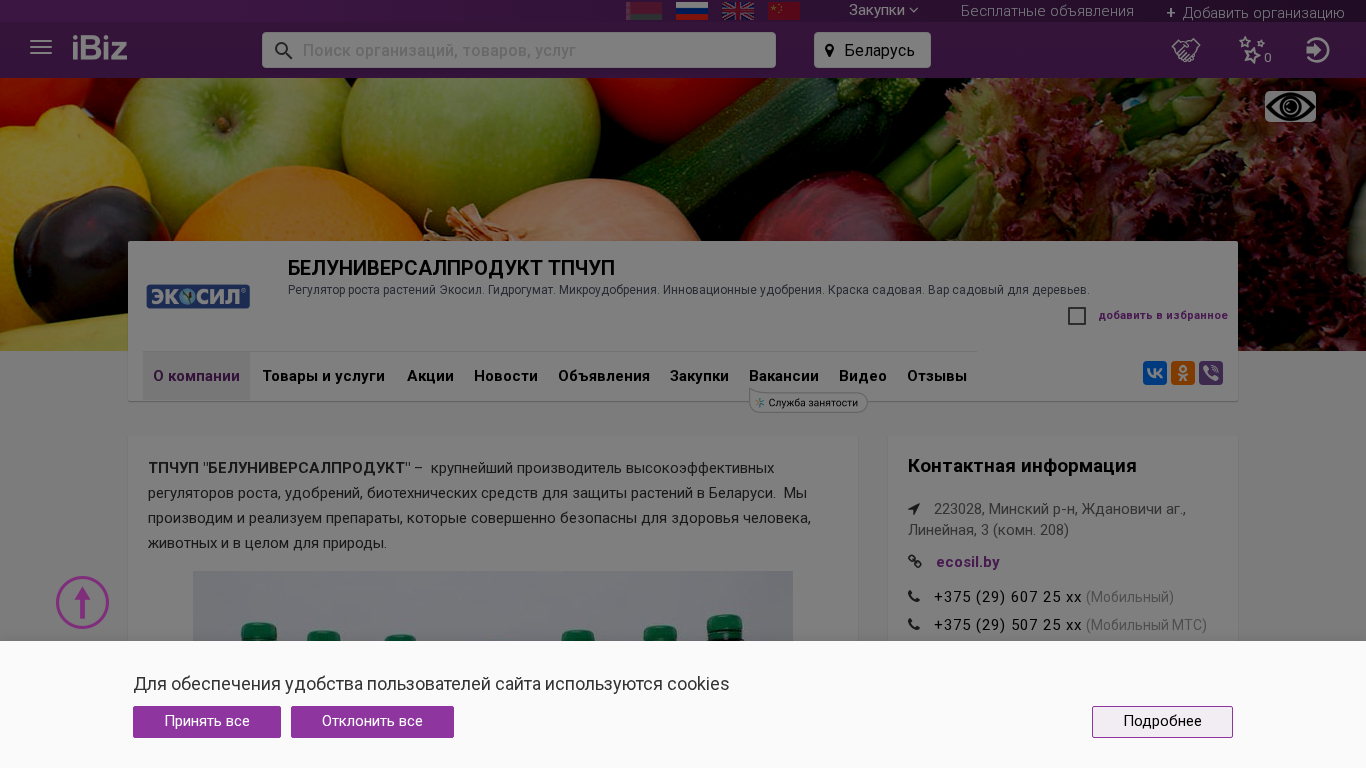
Task: Click the login arrow icon
Action: tap(1318, 50)
